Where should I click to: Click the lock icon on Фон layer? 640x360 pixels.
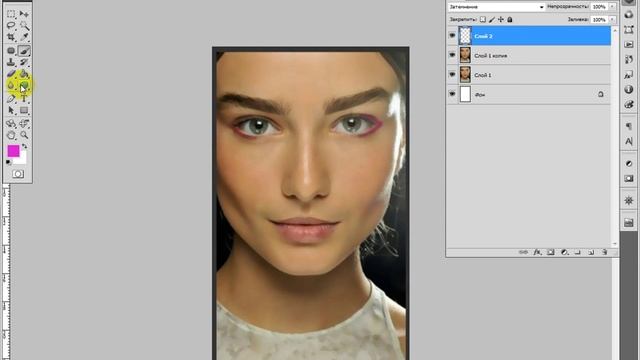coord(601,94)
